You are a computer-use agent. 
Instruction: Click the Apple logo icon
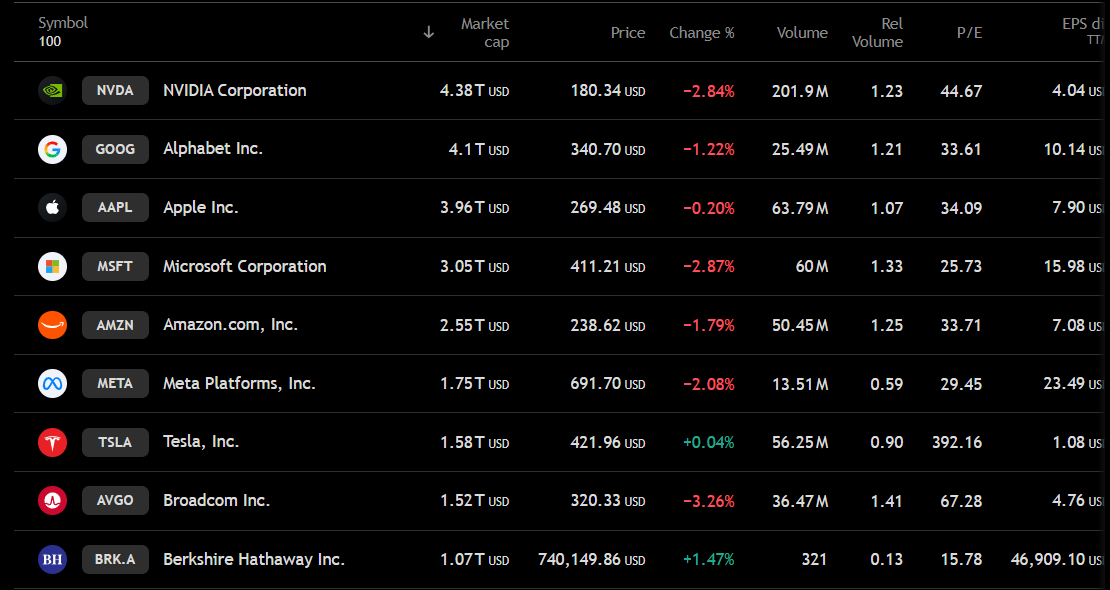click(52, 208)
